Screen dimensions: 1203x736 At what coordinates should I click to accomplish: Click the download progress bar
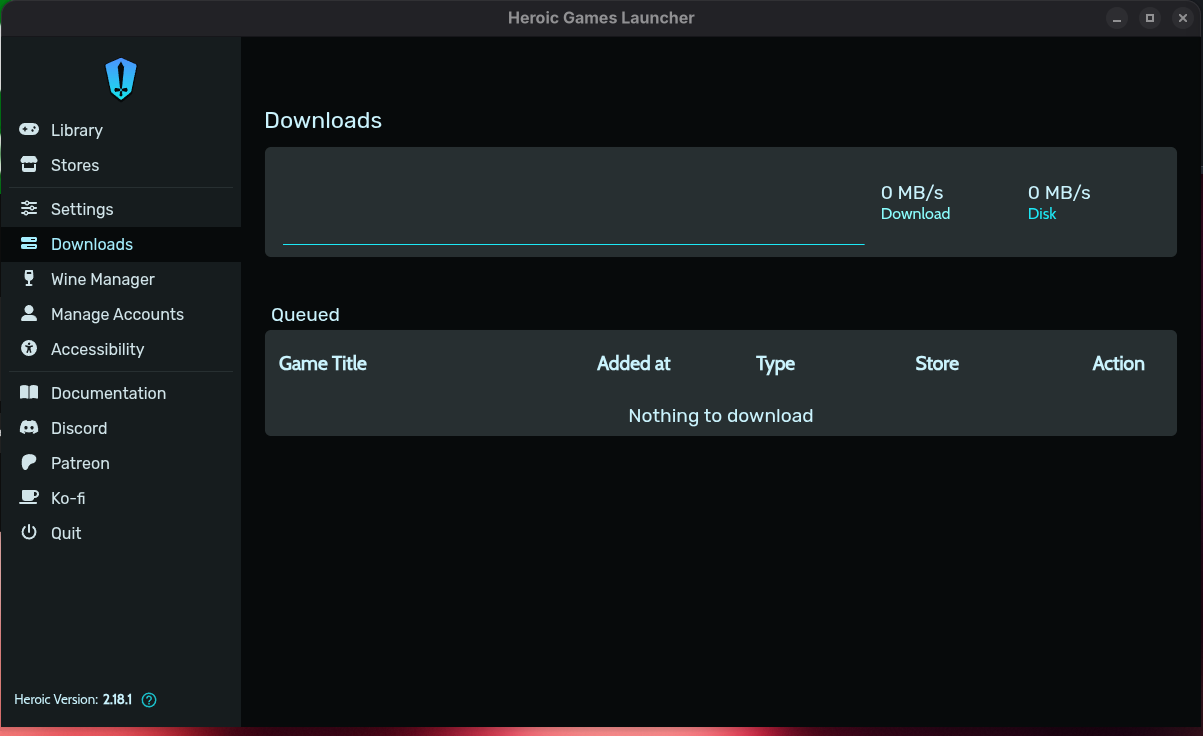(x=573, y=243)
